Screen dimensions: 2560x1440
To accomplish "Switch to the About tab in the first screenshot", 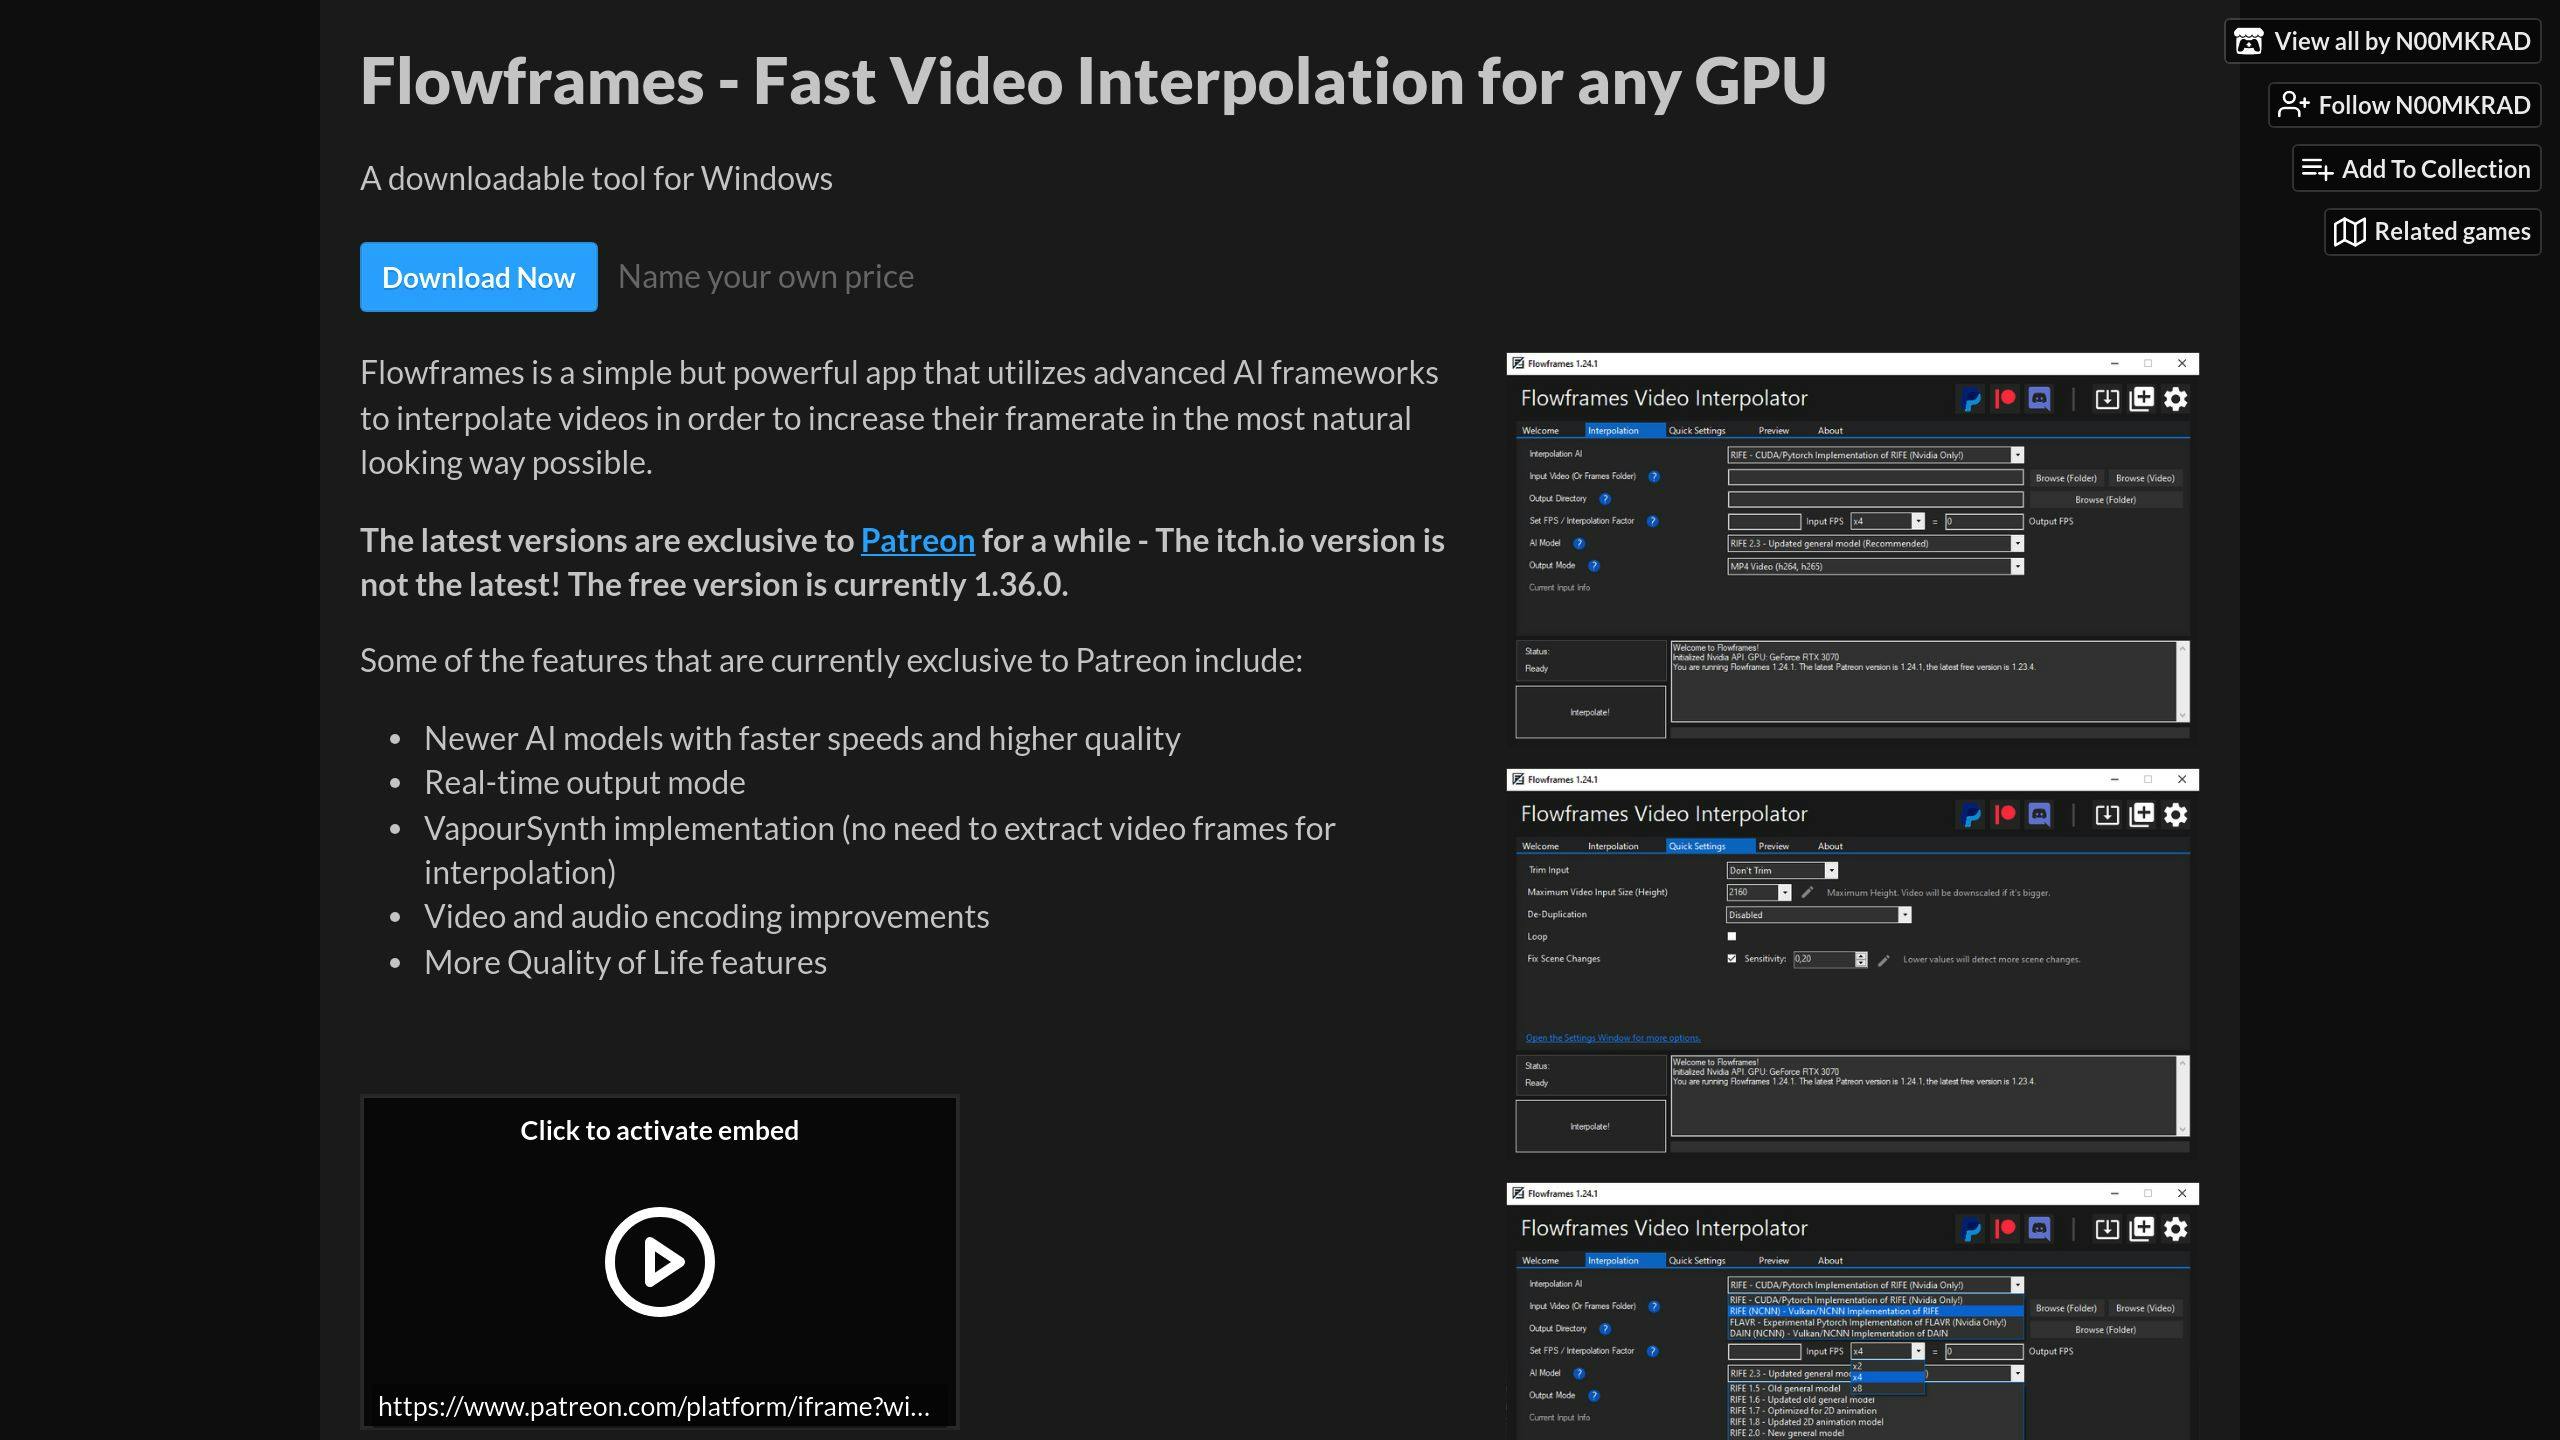I will pyautogui.click(x=1830, y=431).
